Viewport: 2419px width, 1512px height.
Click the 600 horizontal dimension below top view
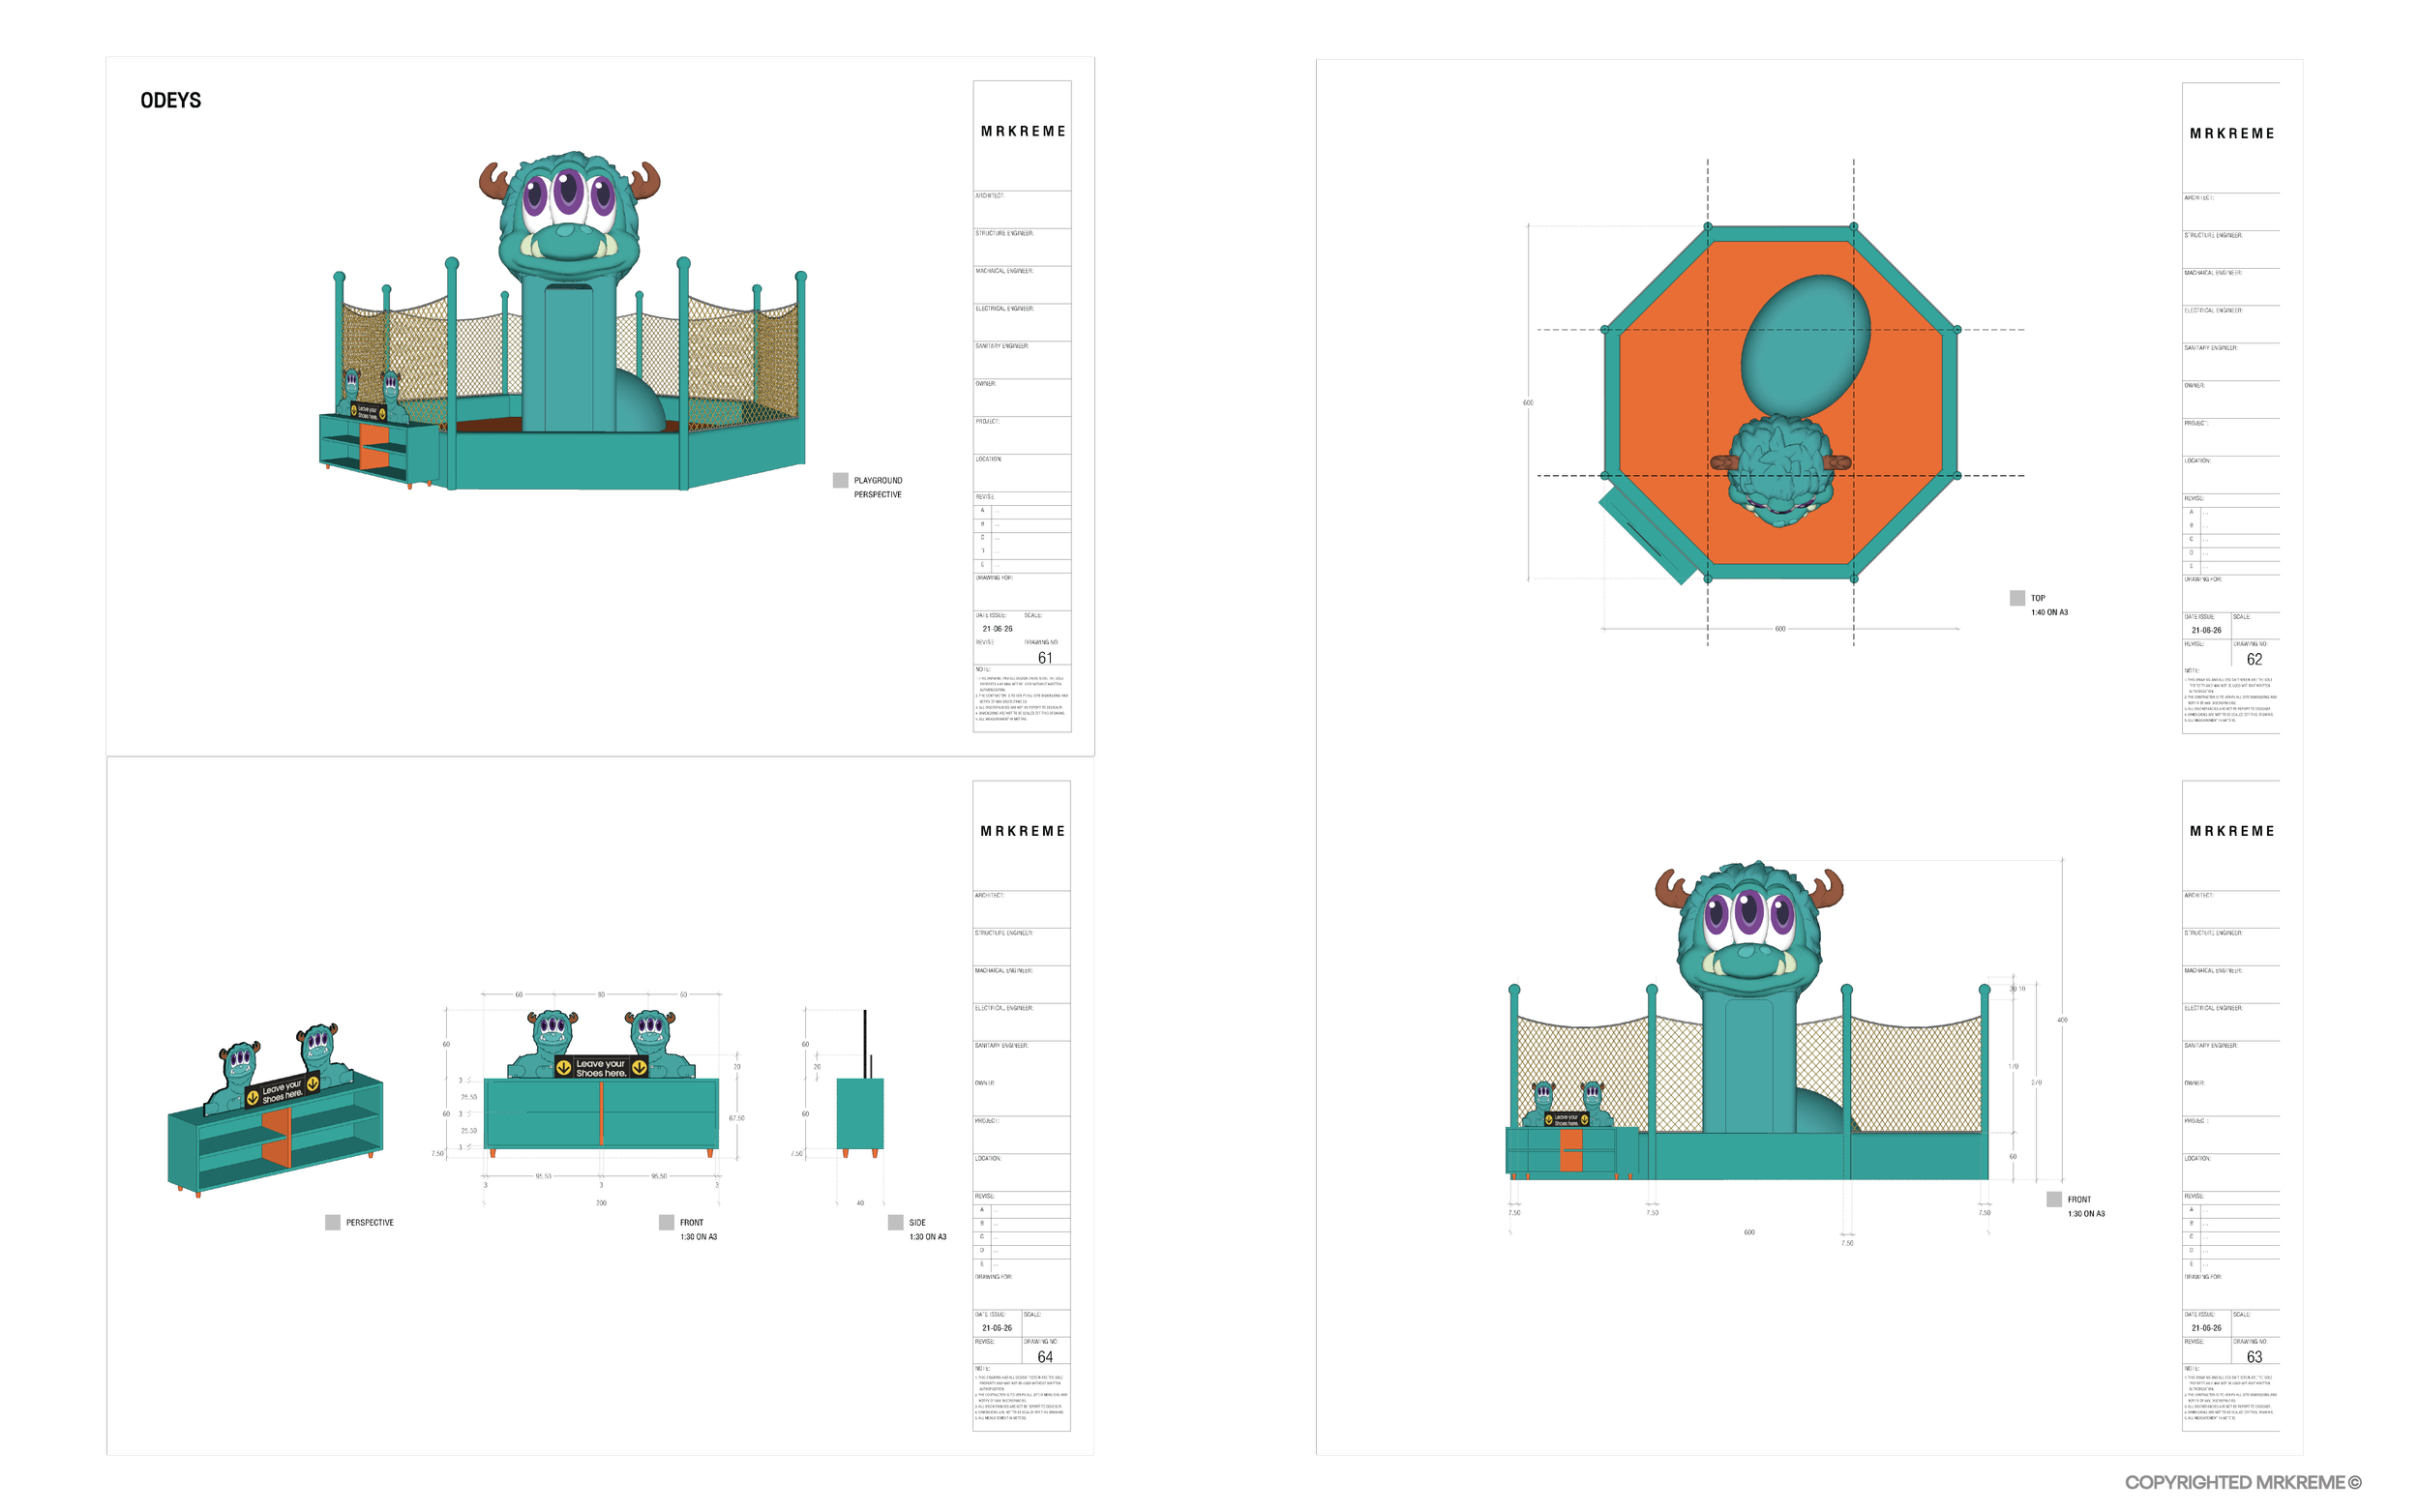click(x=1780, y=629)
